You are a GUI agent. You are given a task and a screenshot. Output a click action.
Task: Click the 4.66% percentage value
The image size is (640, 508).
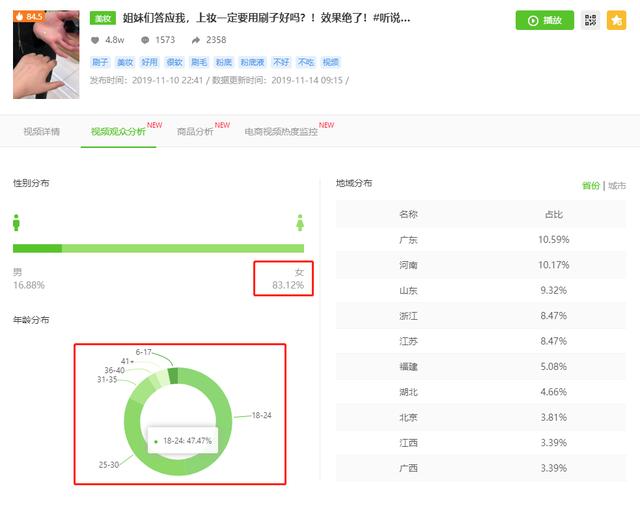pyautogui.click(x=553, y=392)
